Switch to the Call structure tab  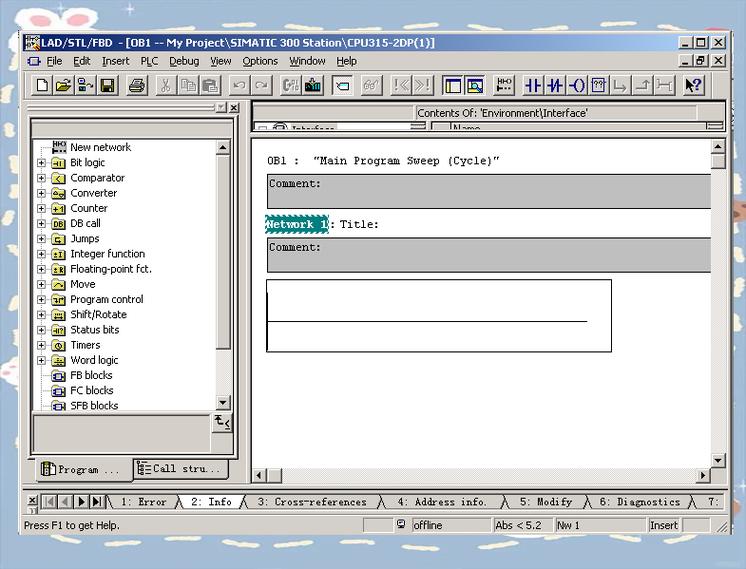click(x=180, y=469)
